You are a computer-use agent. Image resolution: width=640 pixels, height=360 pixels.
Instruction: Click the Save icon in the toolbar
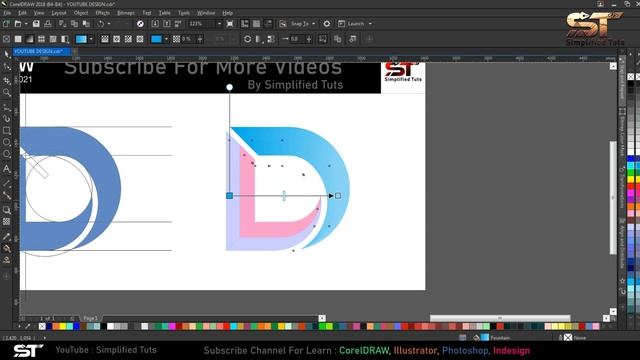(36, 24)
